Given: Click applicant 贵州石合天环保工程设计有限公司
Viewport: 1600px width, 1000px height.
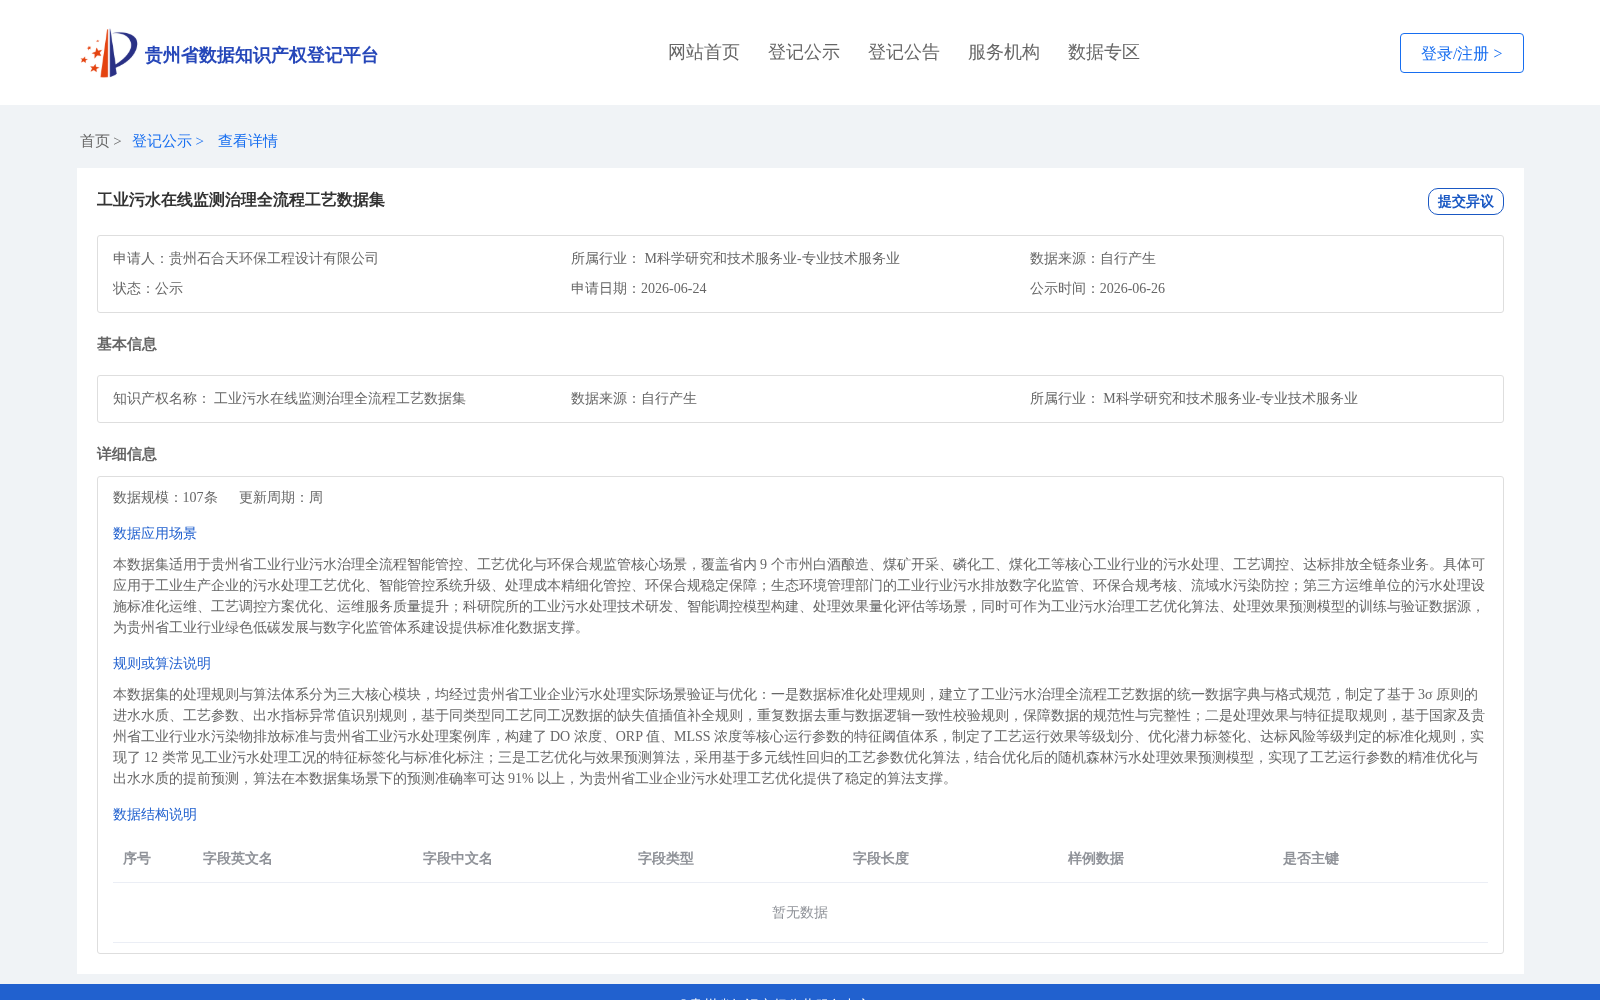Looking at the screenshot, I should tap(274, 258).
